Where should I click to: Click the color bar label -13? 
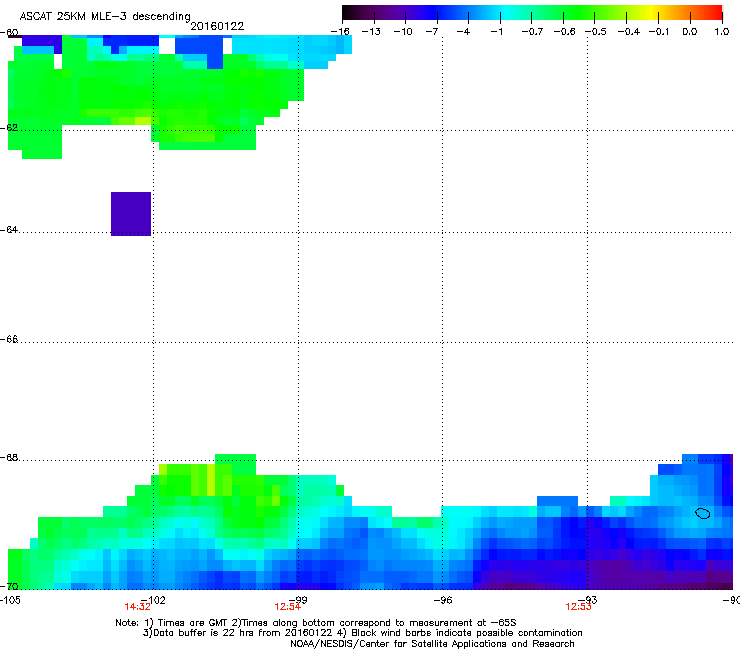371,32
